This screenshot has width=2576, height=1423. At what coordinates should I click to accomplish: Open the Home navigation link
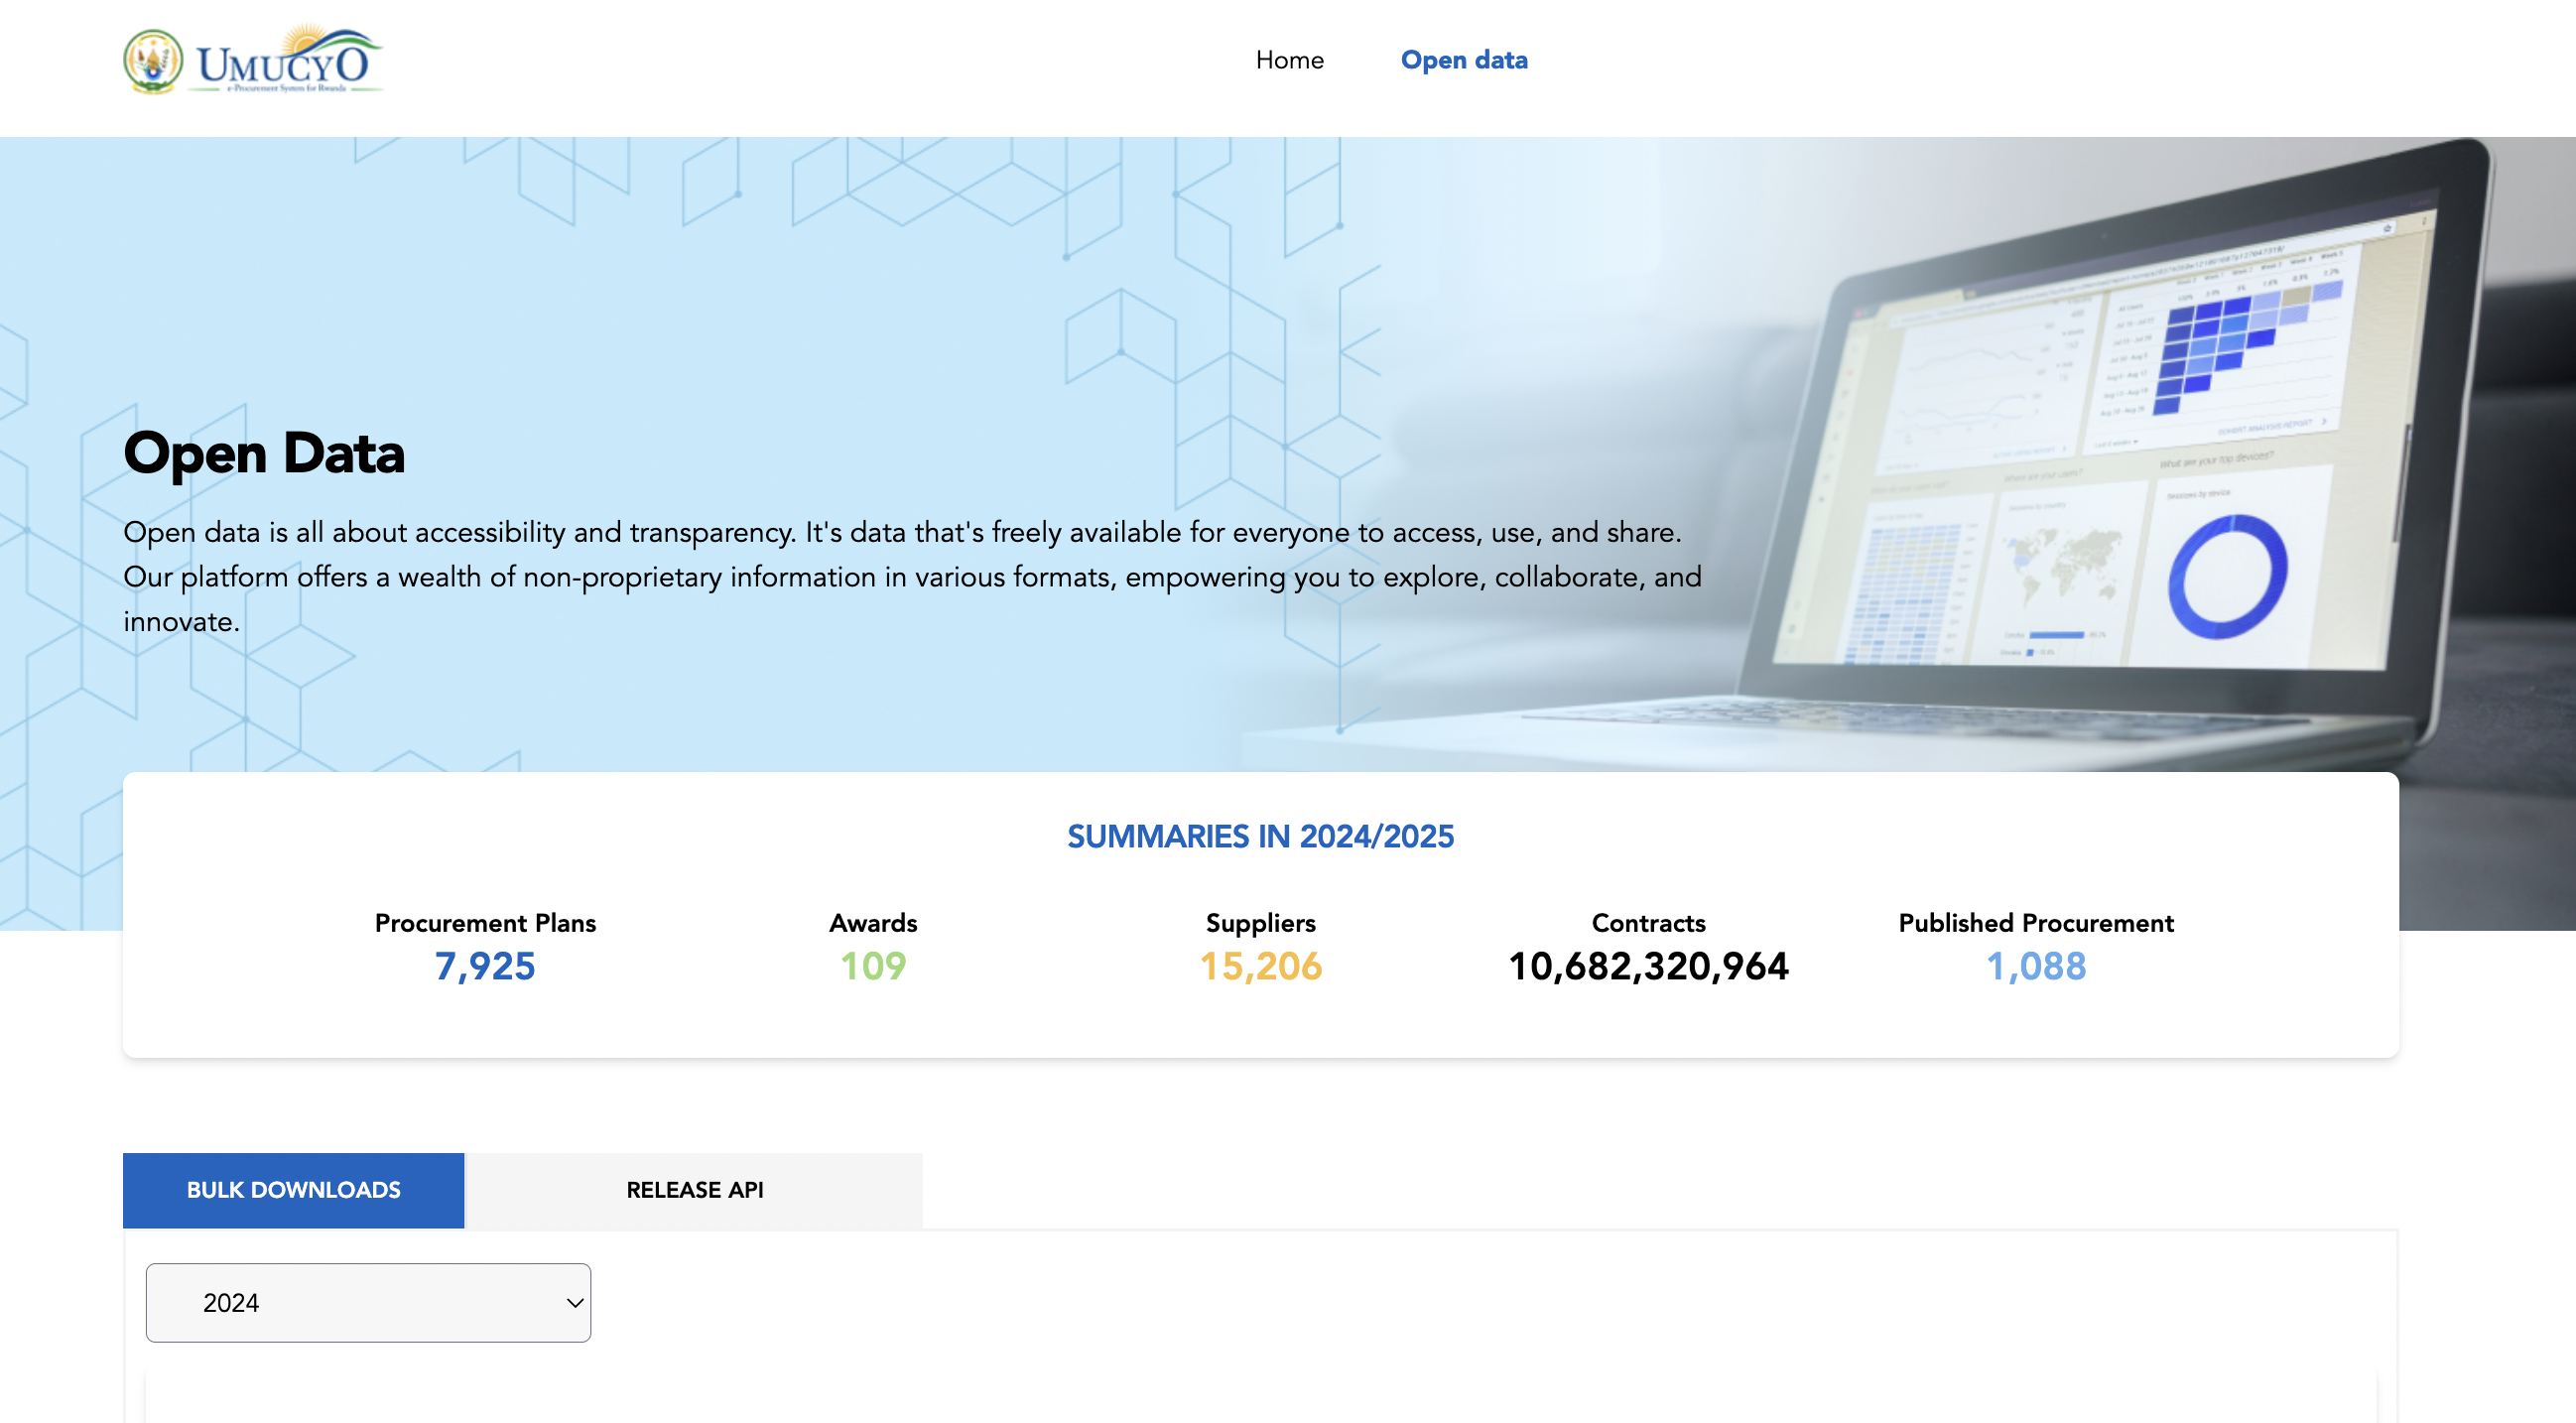pyautogui.click(x=1289, y=60)
